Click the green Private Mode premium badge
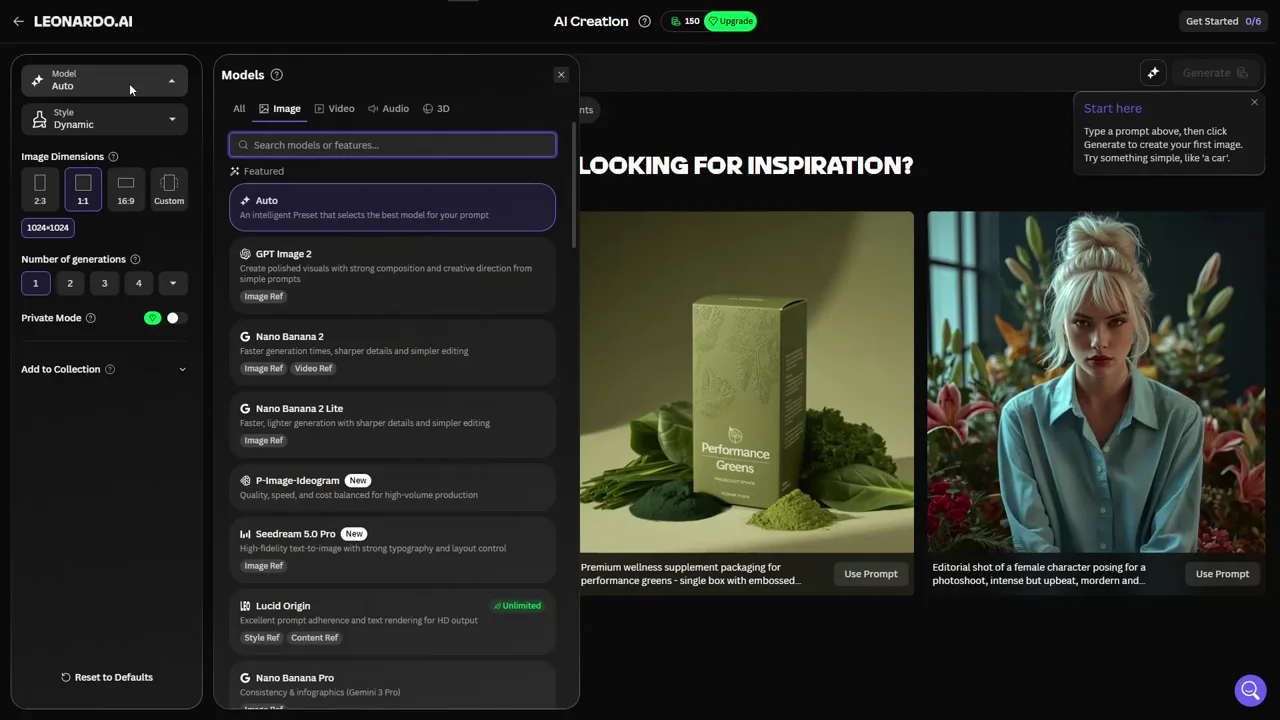Screen dimensions: 1280x720 coord(152,318)
